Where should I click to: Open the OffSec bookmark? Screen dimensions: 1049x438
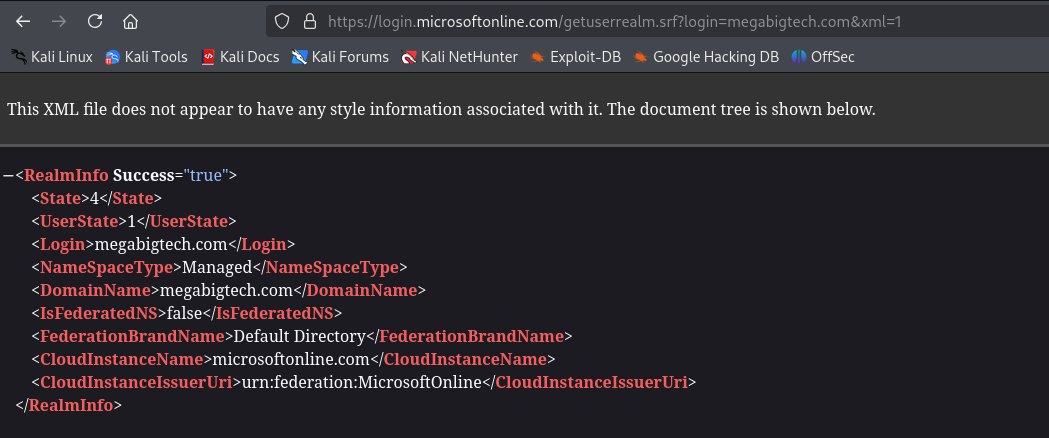(x=823, y=58)
